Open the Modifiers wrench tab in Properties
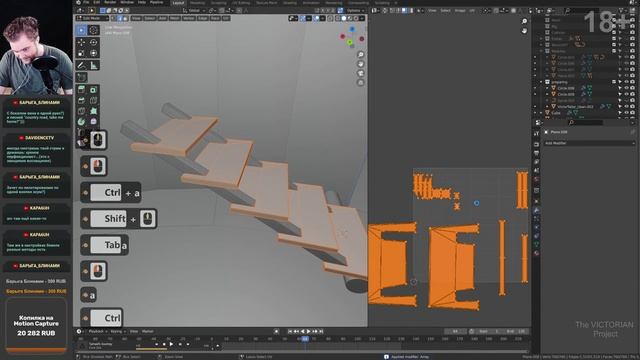 536,210
